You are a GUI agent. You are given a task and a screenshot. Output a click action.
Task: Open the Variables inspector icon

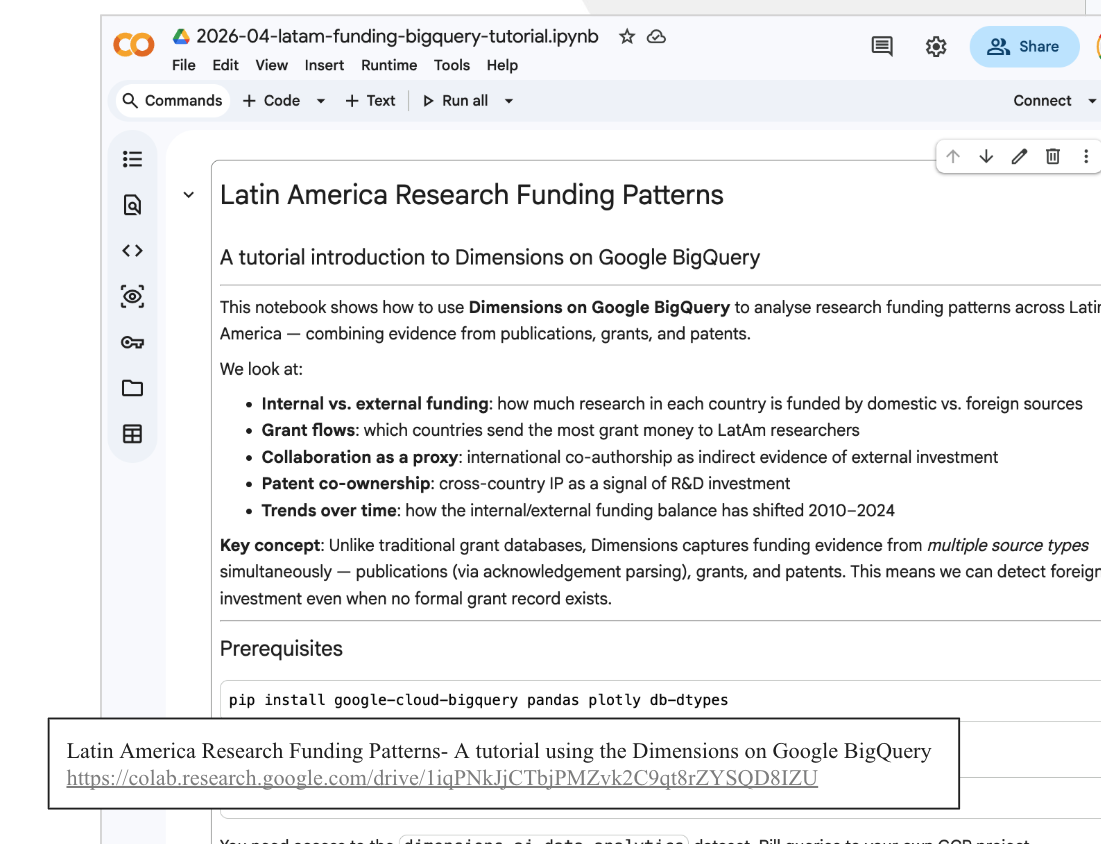[x=132, y=297]
